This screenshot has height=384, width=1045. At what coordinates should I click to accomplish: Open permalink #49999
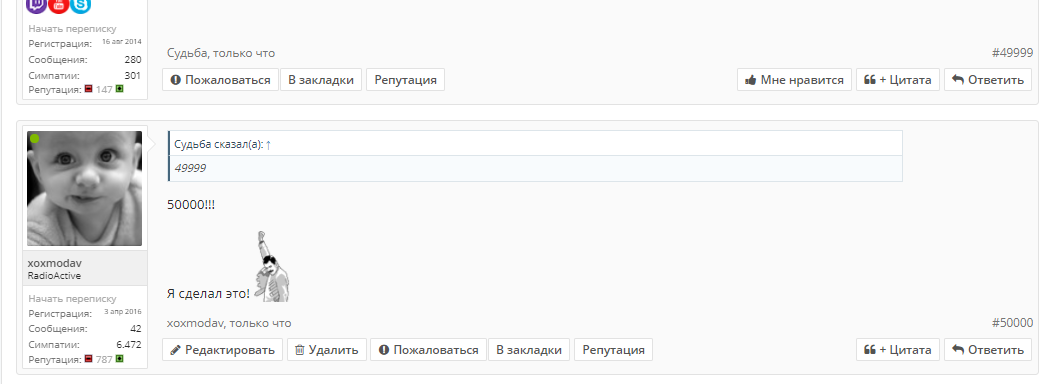tap(1012, 53)
